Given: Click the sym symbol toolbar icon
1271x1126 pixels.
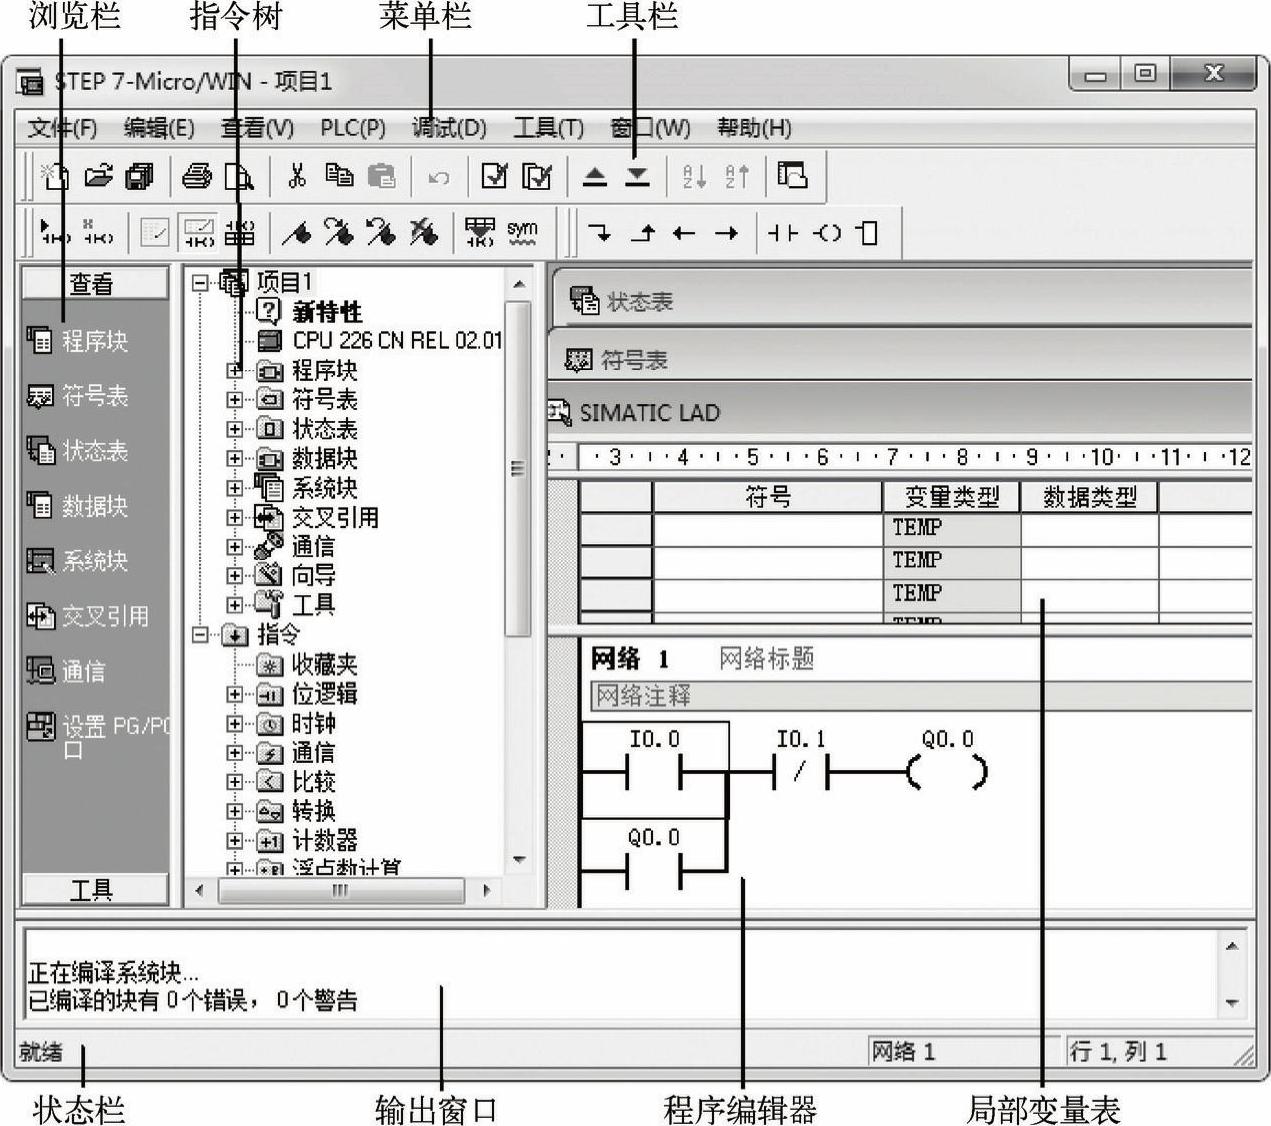Looking at the screenshot, I should point(522,232).
